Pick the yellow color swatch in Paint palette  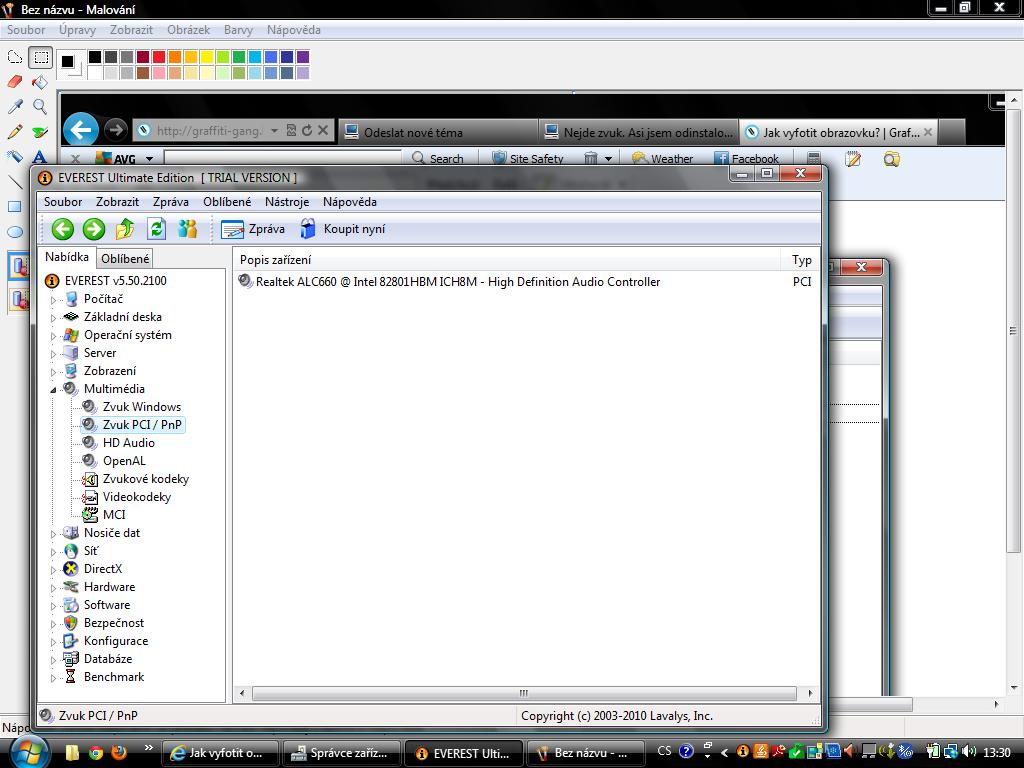[206, 57]
